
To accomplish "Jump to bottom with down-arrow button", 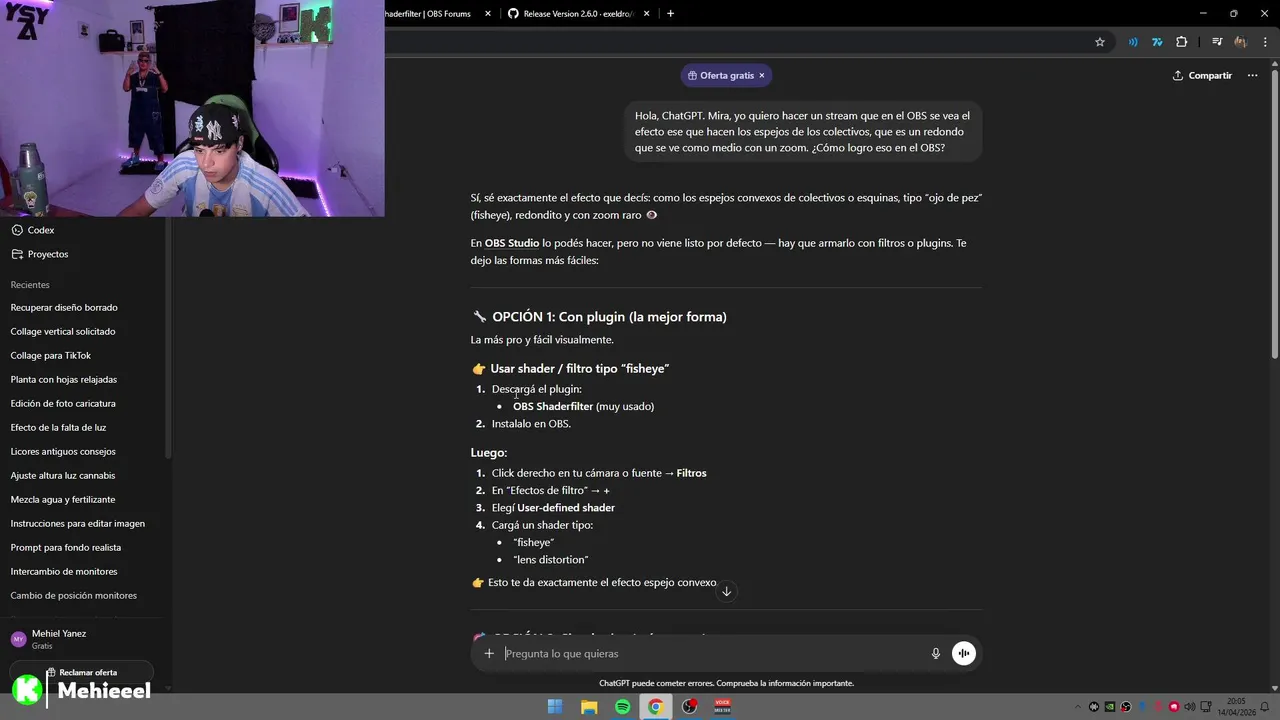I will pyautogui.click(x=727, y=591).
